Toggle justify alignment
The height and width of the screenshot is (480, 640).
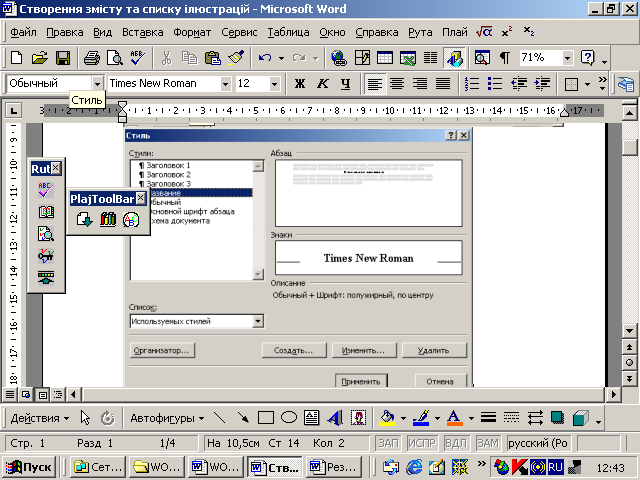443,84
